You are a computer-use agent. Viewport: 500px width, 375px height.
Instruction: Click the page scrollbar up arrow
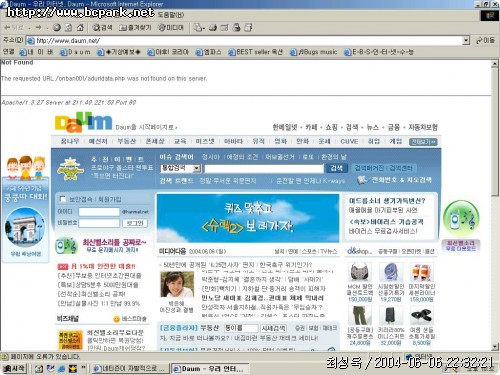(x=495, y=63)
